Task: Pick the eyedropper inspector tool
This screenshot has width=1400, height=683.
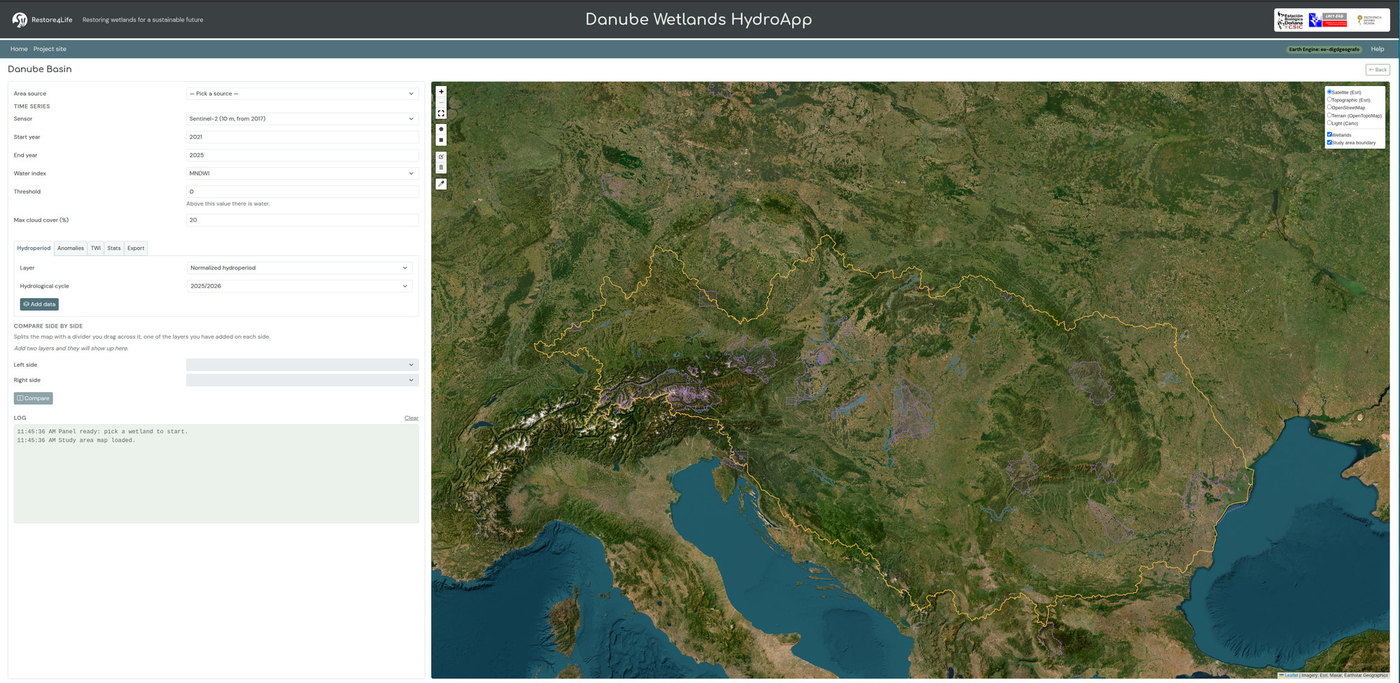Action: pos(441,184)
